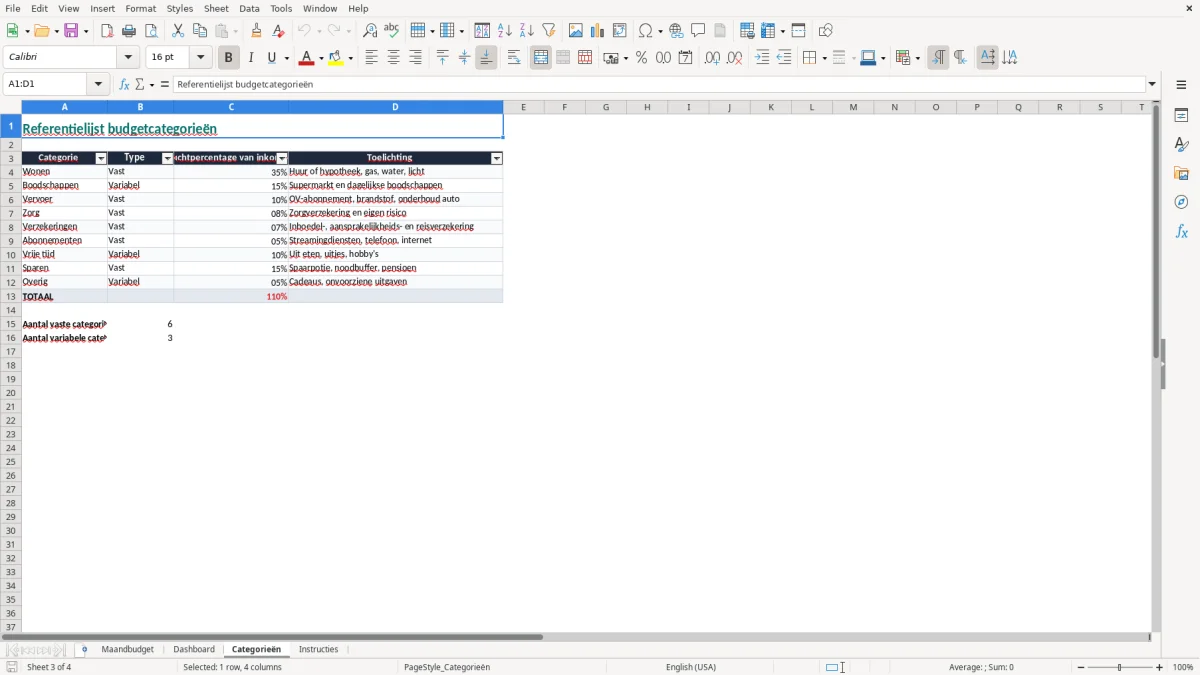Image resolution: width=1200 pixels, height=675 pixels.
Task: Click column D header
Action: [395, 107]
